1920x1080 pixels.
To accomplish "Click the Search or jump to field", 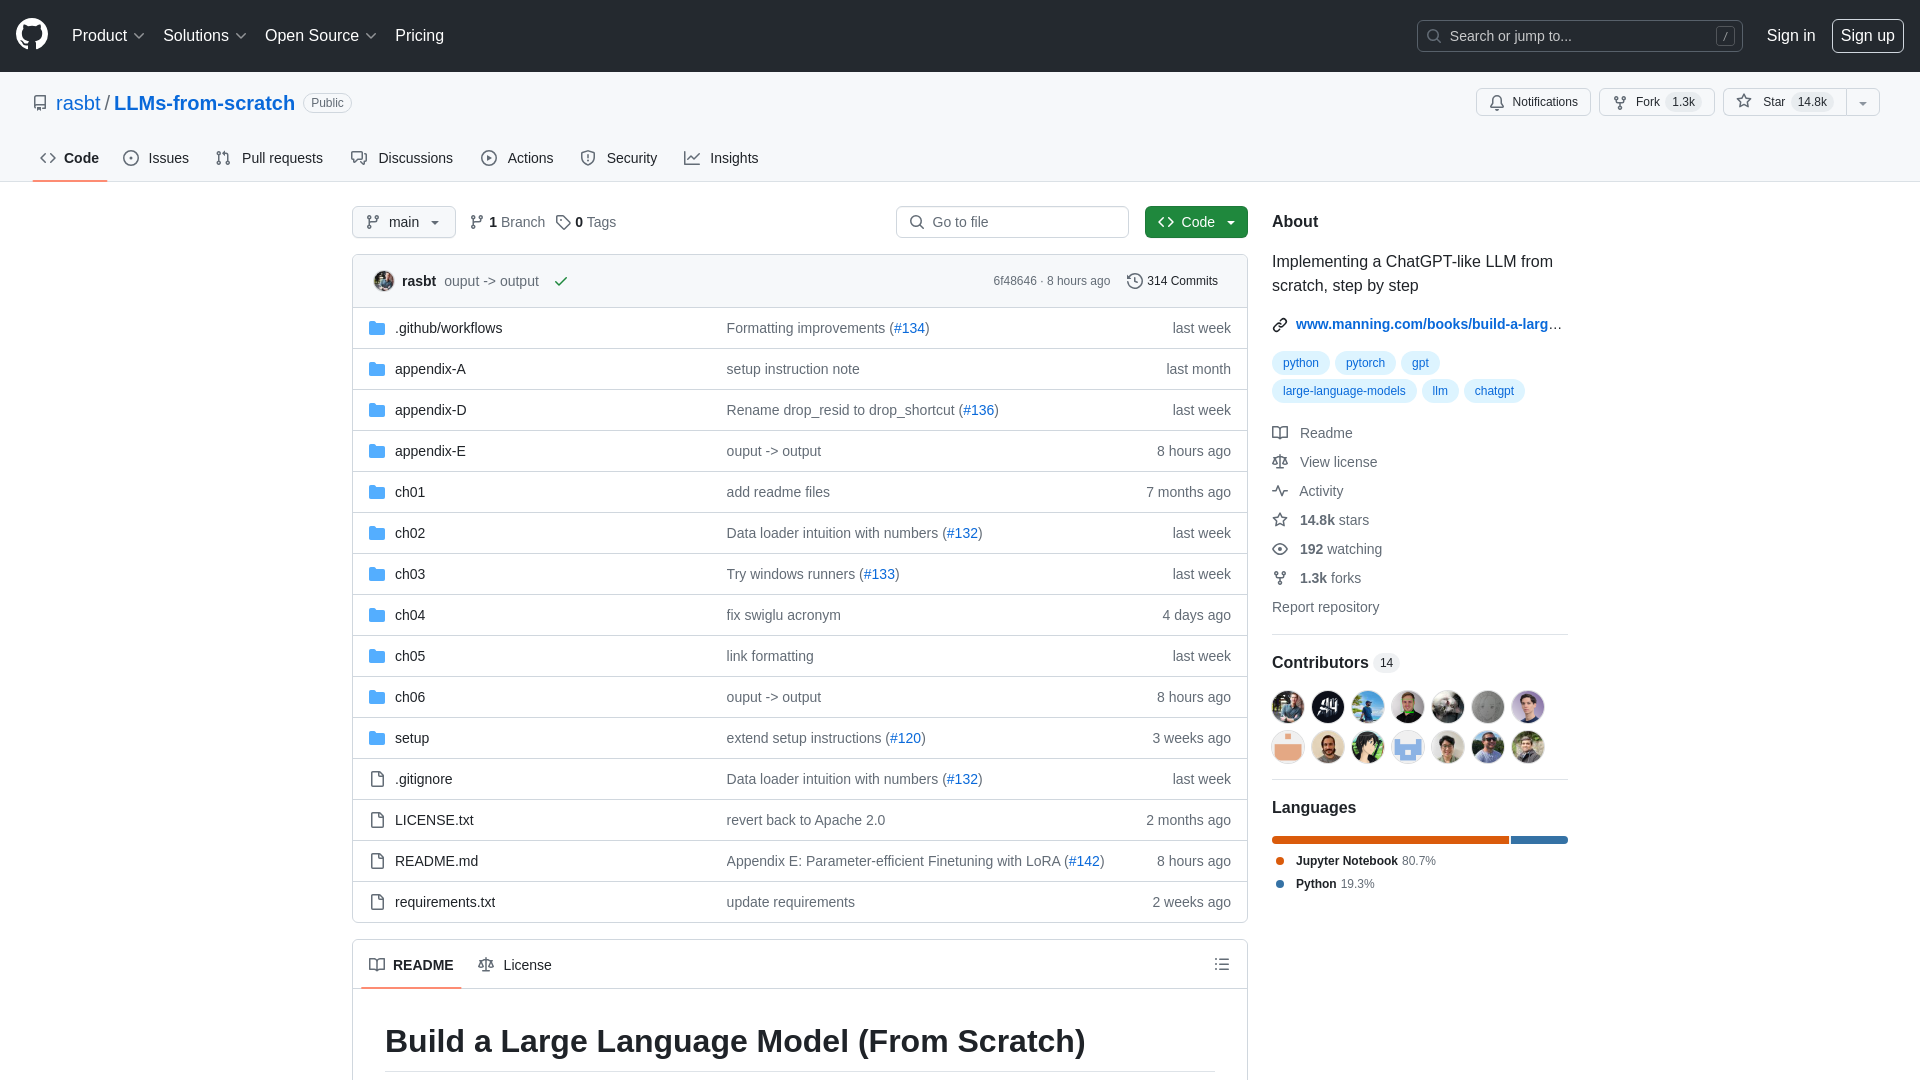I will [1580, 36].
